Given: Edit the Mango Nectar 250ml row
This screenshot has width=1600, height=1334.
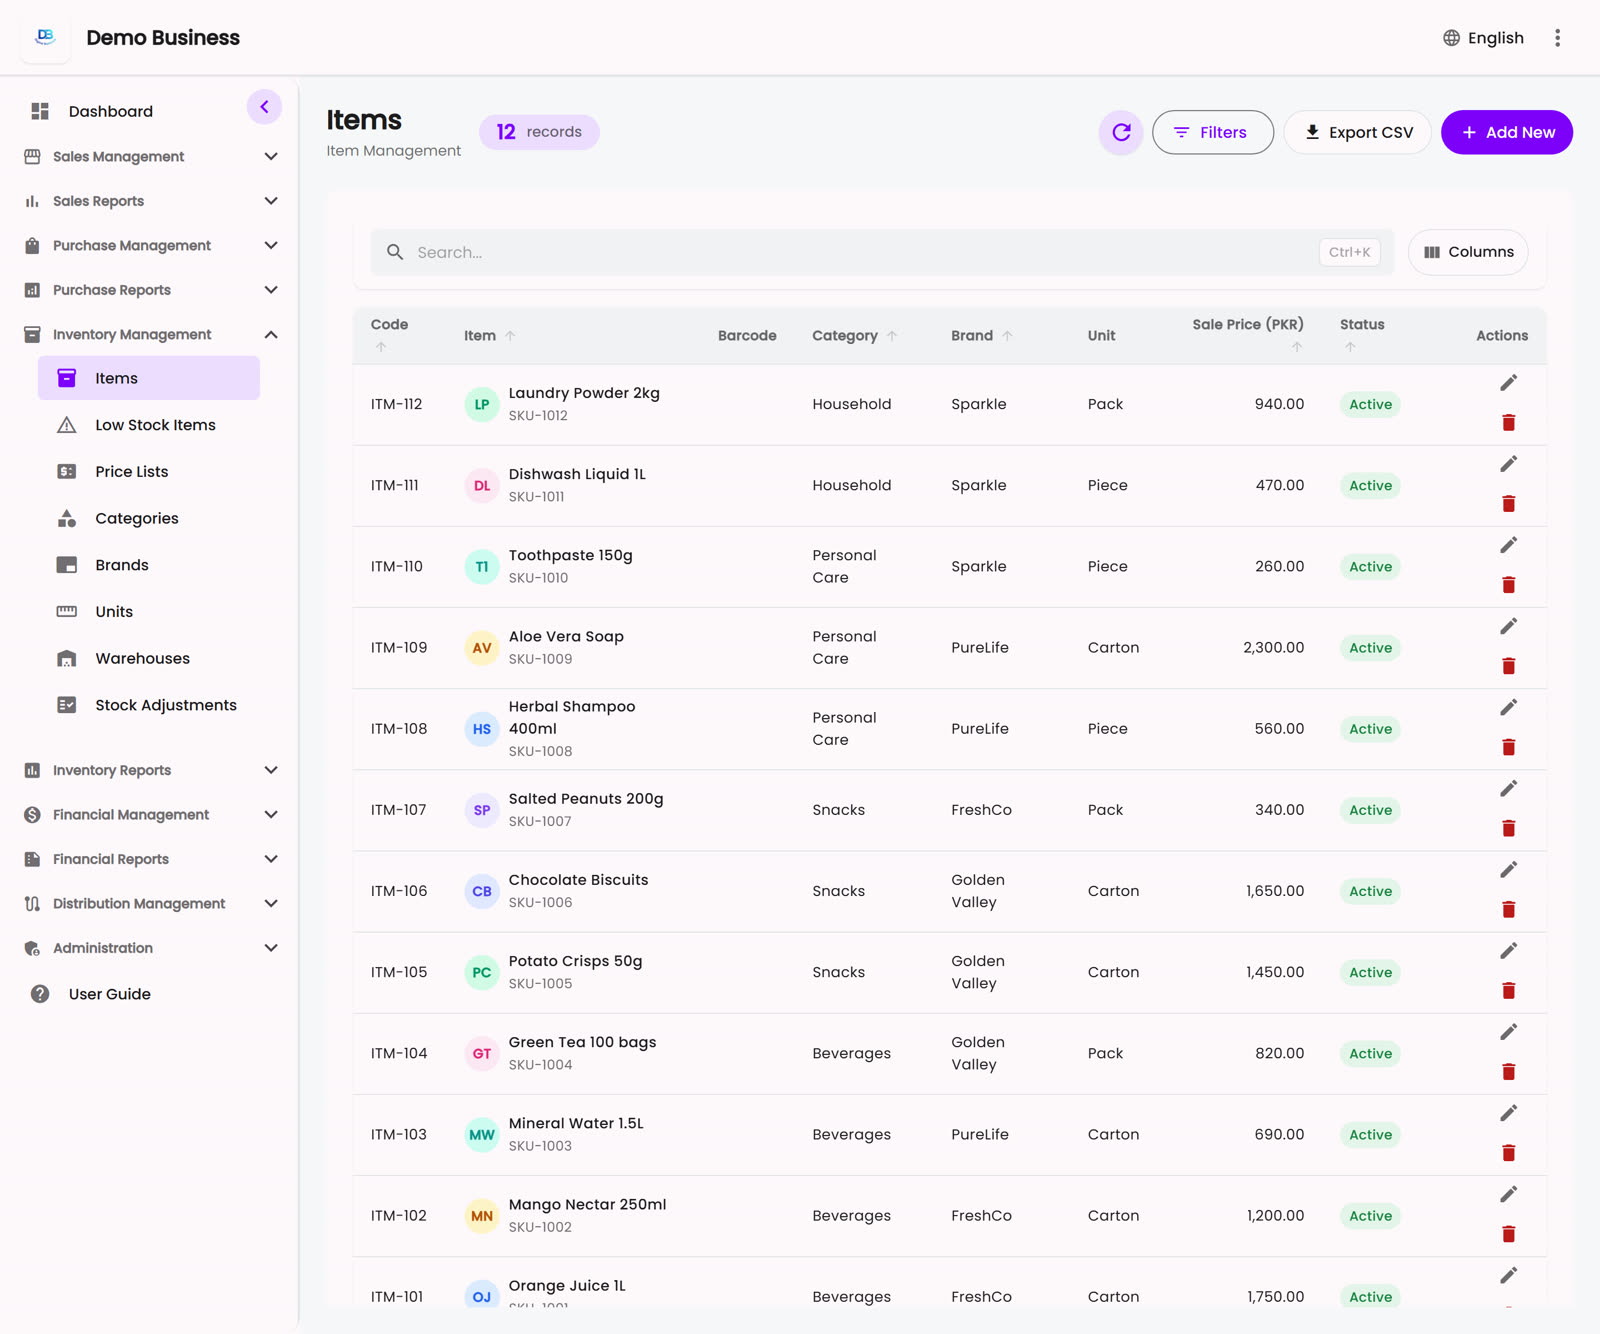Looking at the screenshot, I should coord(1508,1194).
